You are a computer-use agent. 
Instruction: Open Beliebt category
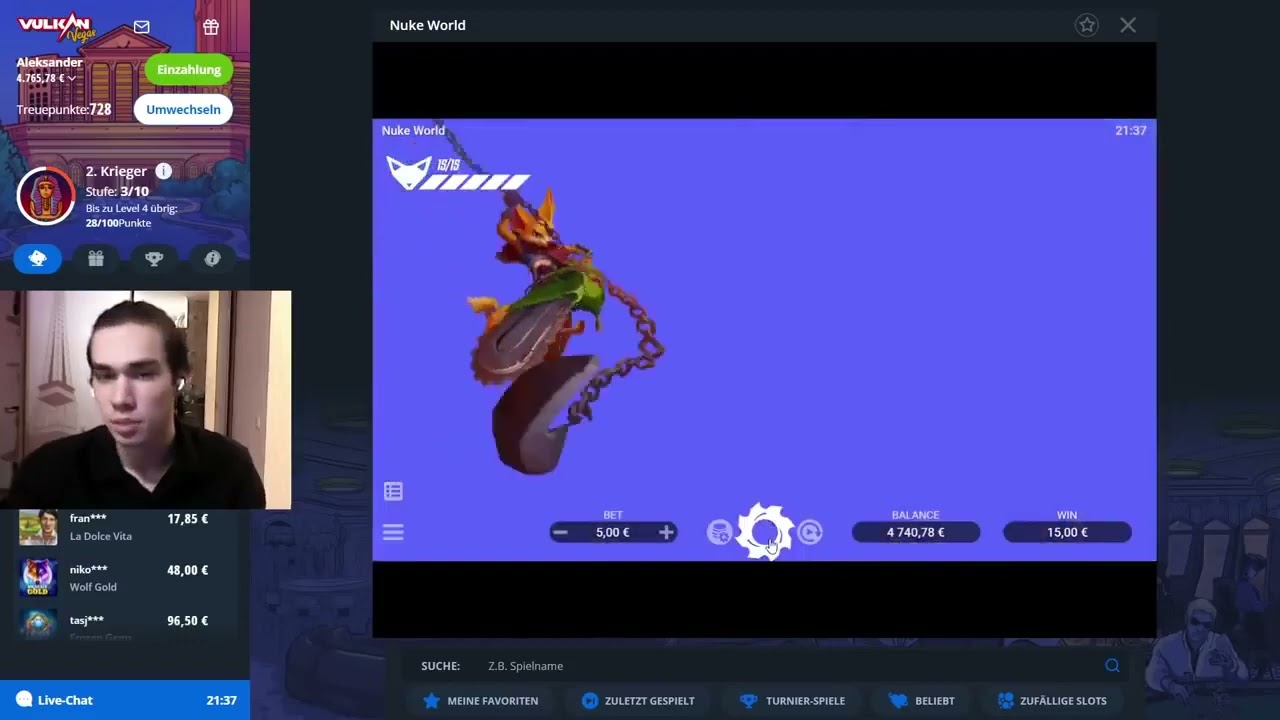coord(922,701)
